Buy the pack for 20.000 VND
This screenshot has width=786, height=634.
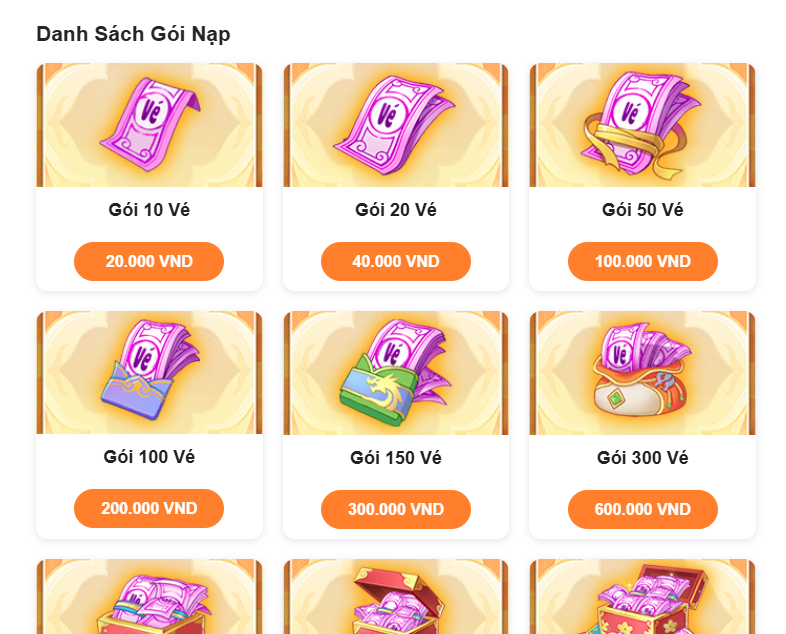(149, 261)
